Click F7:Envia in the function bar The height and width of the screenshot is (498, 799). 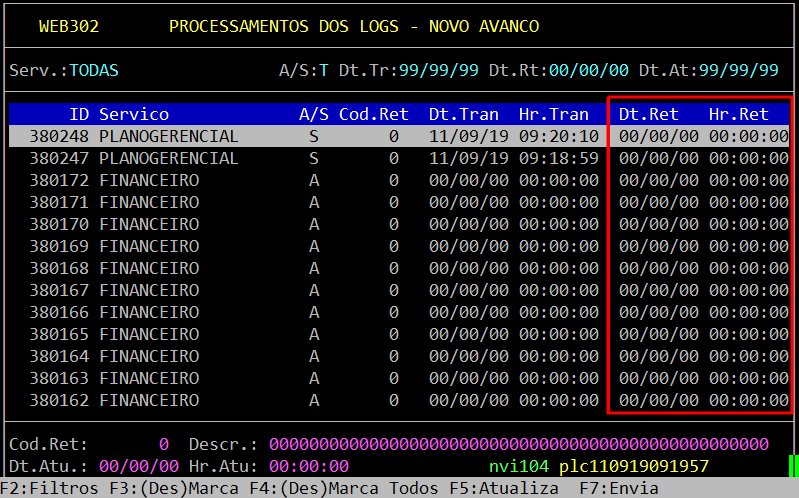[619, 488]
